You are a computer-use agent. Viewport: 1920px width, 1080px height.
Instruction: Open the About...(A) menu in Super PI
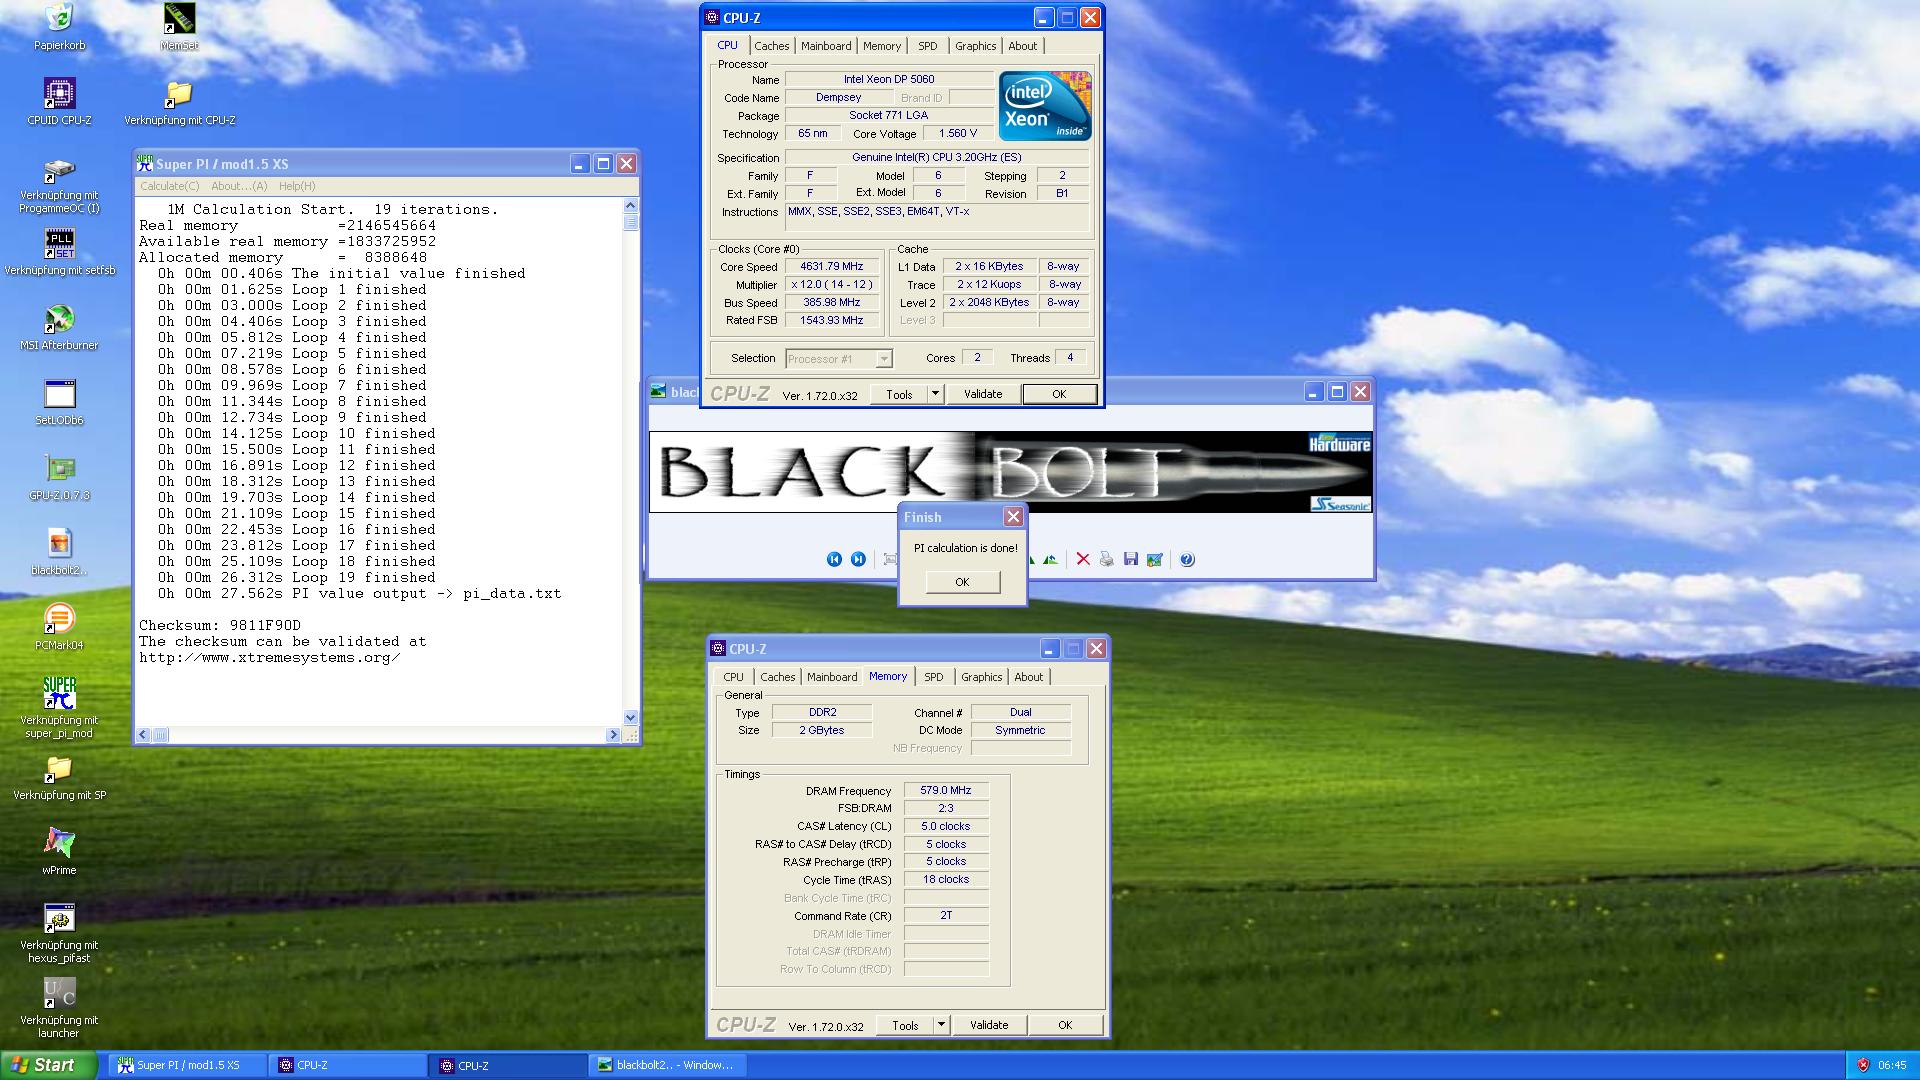(x=239, y=186)
